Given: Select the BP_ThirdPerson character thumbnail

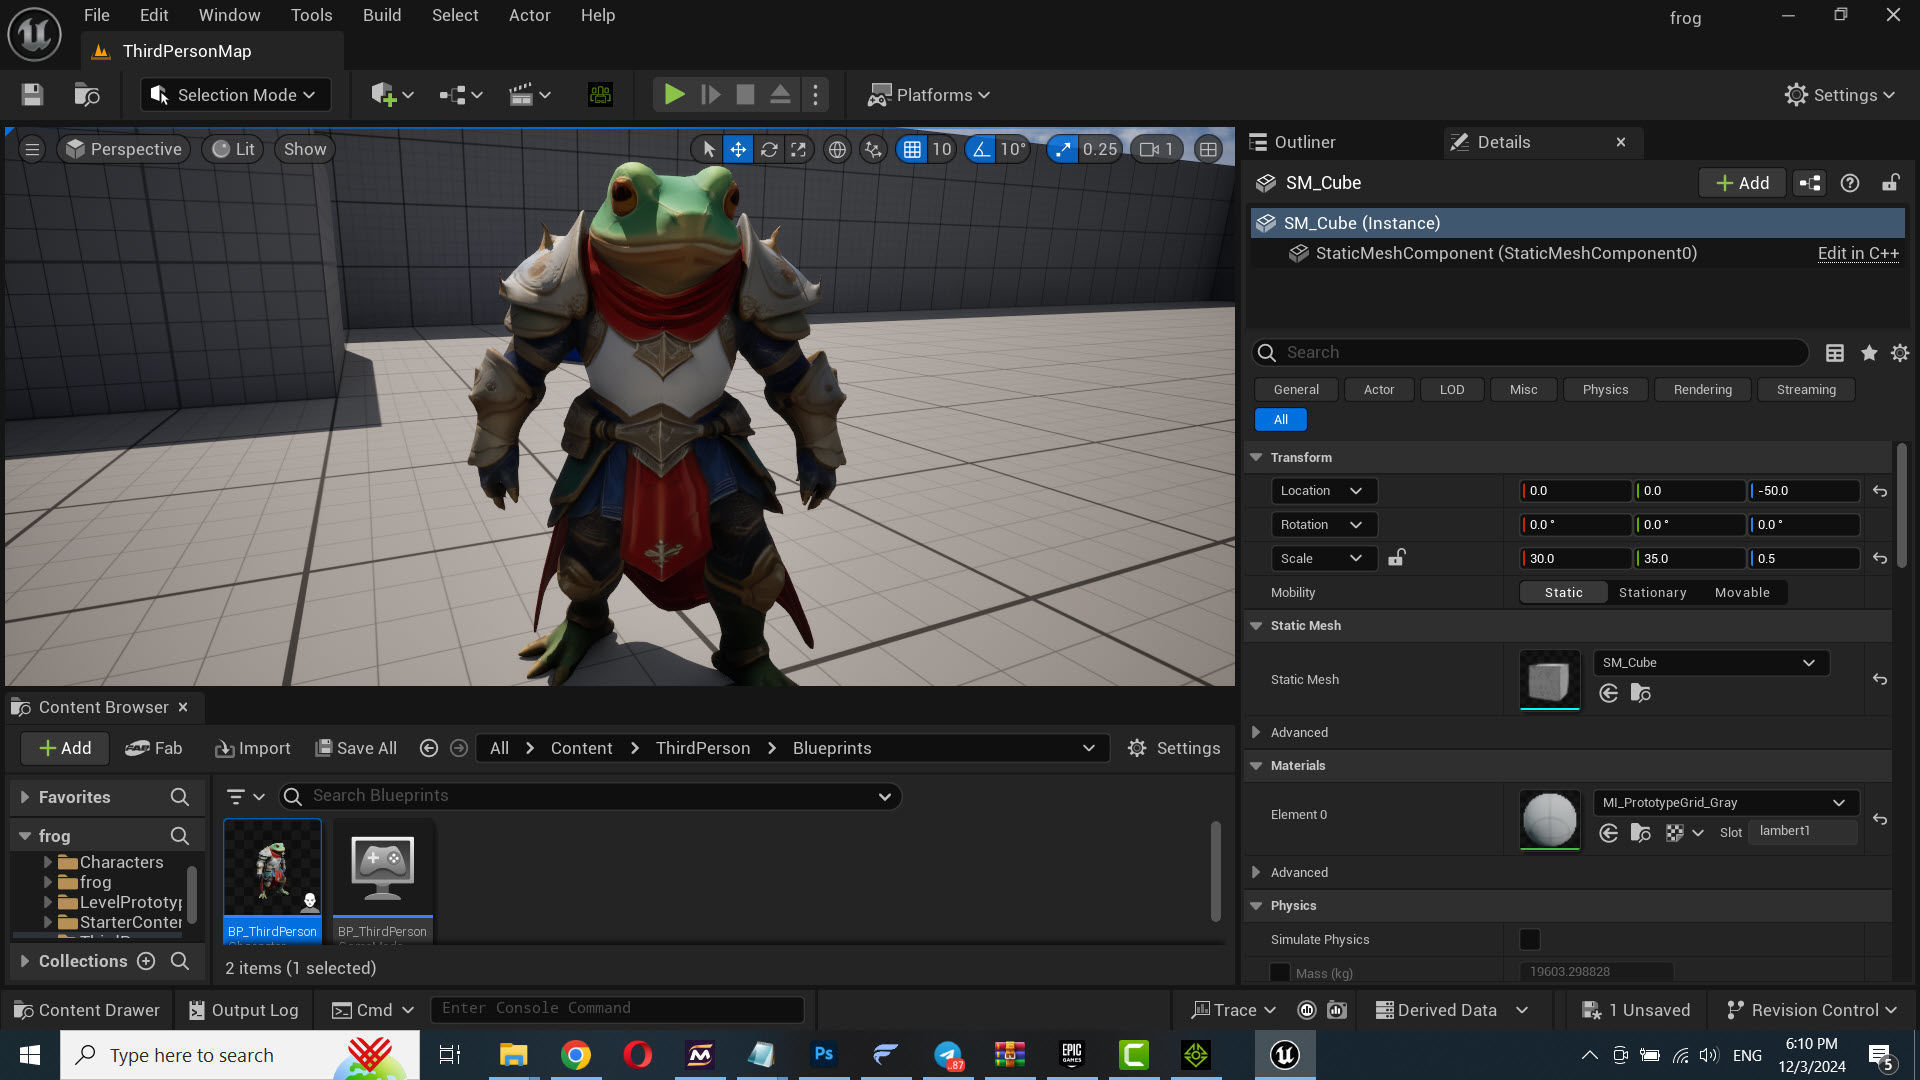Looking at the screenshot, I should pyautogui.click(x=273, y=869).
